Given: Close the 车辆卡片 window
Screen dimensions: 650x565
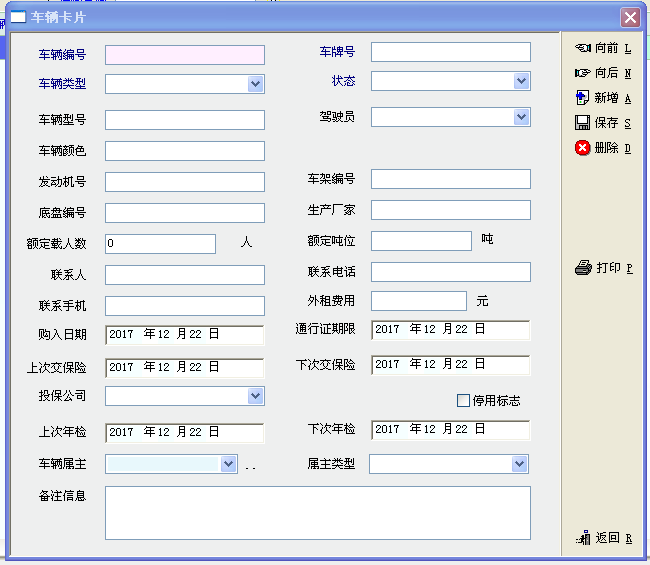Looking at the screenshot, I should (x=629, y=17).
